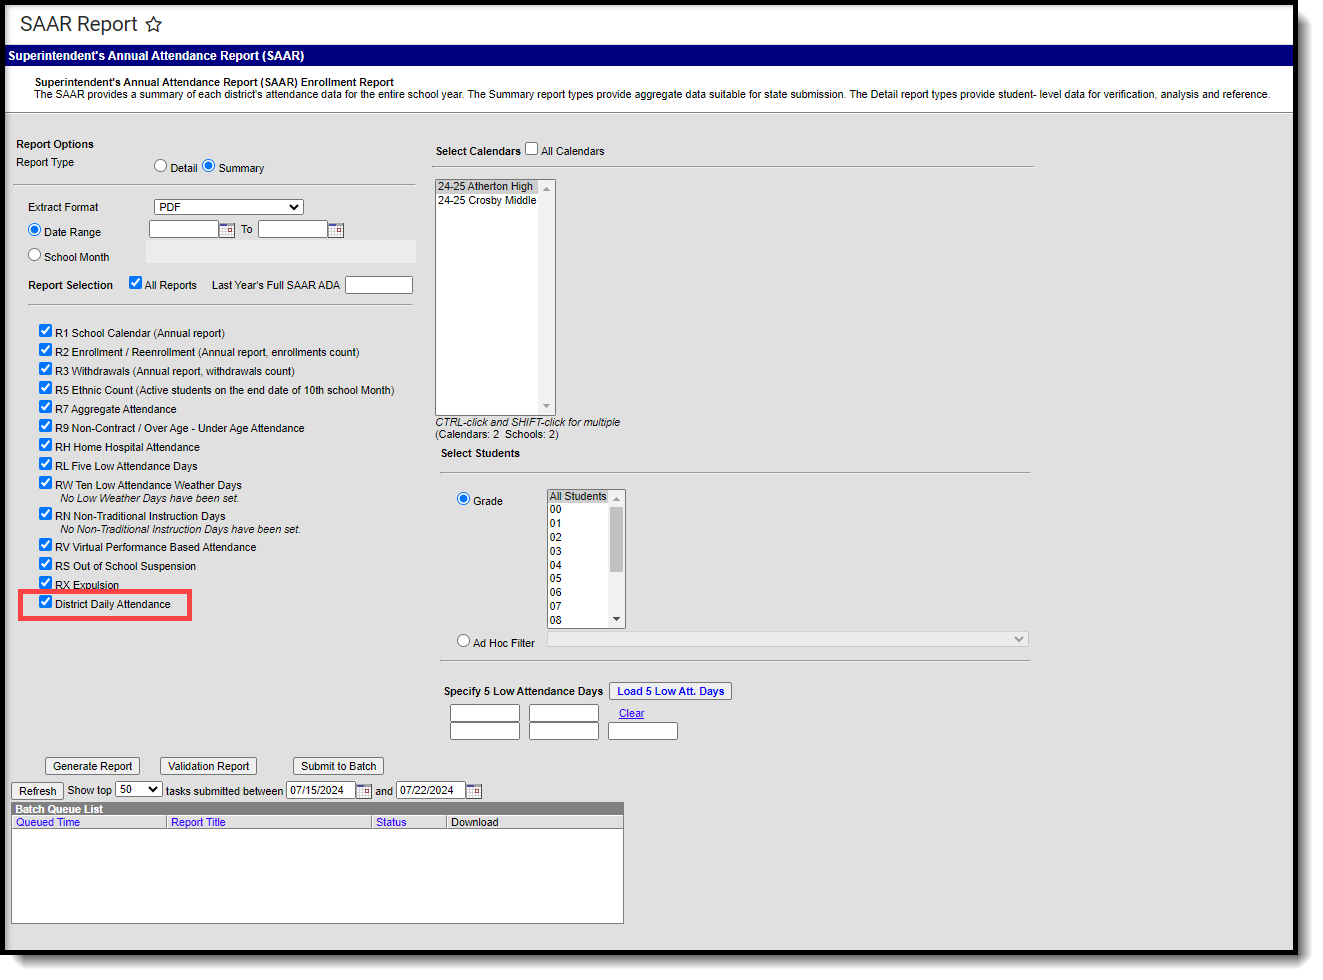The width and height of the screenshot is (1323, 980).
Task: Uncheck R7 Aggregate Attendance report
Action: [46, 407]
